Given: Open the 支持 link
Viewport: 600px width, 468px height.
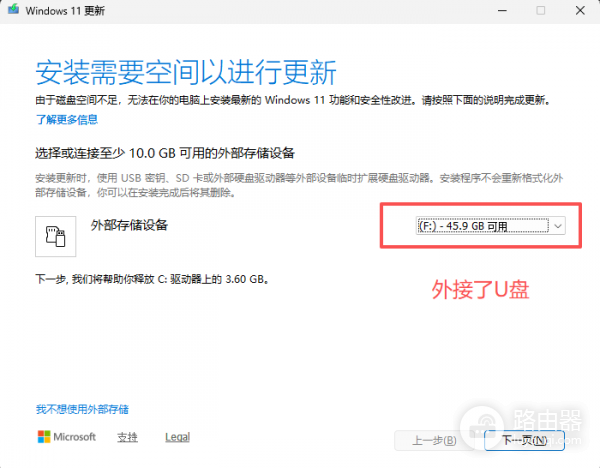Looking at the screenshot, I should tap(127, 437).
